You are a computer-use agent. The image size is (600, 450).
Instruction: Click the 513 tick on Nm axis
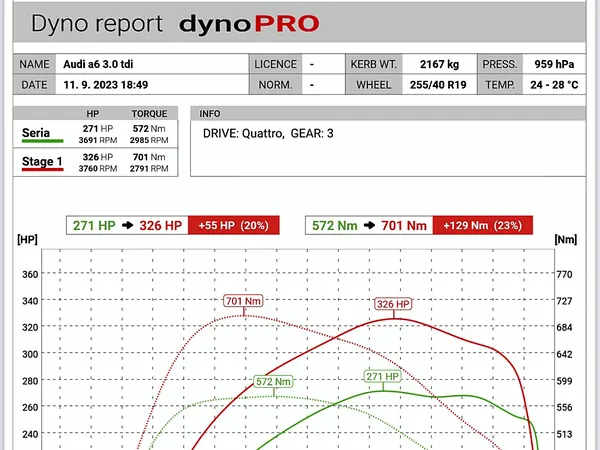pos(564,434)
